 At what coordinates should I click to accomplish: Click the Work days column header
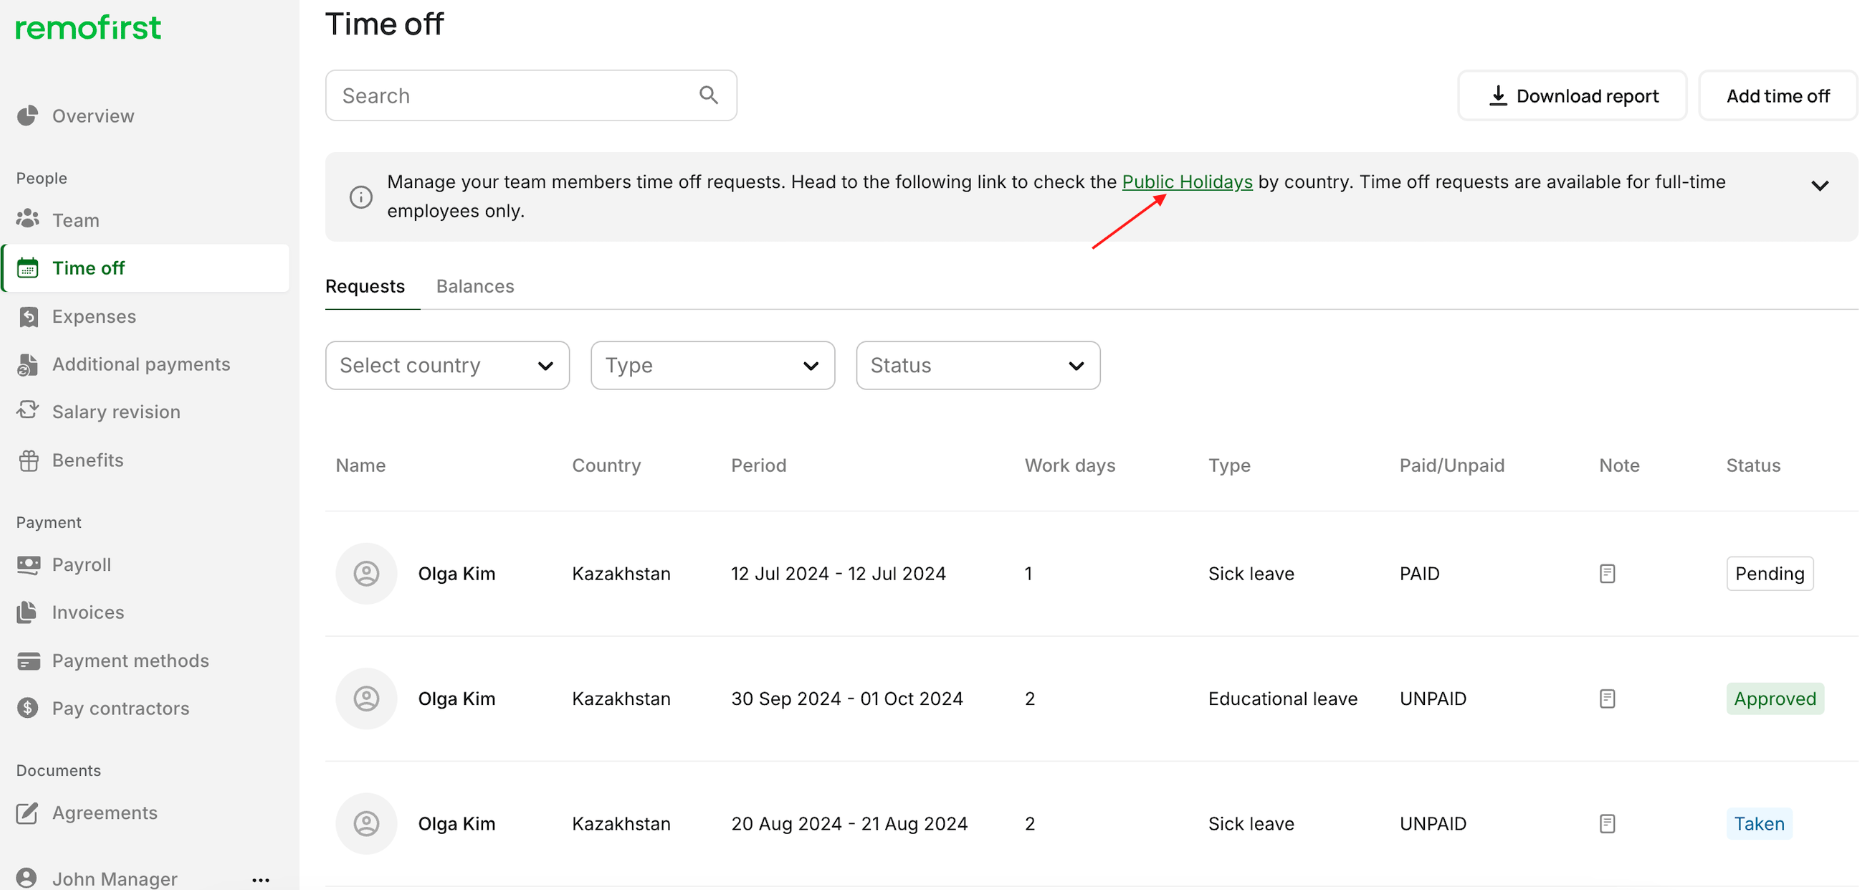1070,465
